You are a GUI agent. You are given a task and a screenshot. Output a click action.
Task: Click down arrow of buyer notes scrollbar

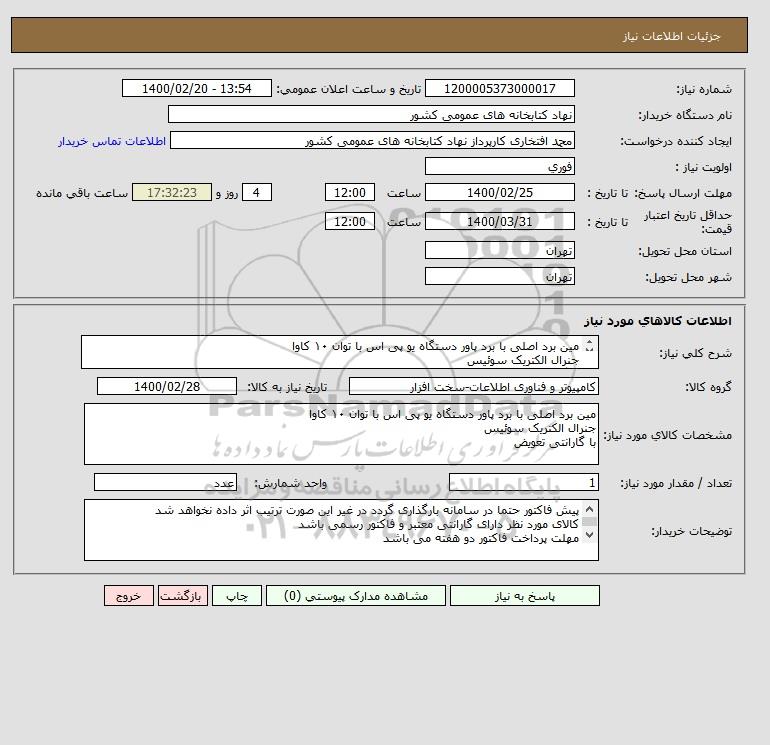pos(590,534)
